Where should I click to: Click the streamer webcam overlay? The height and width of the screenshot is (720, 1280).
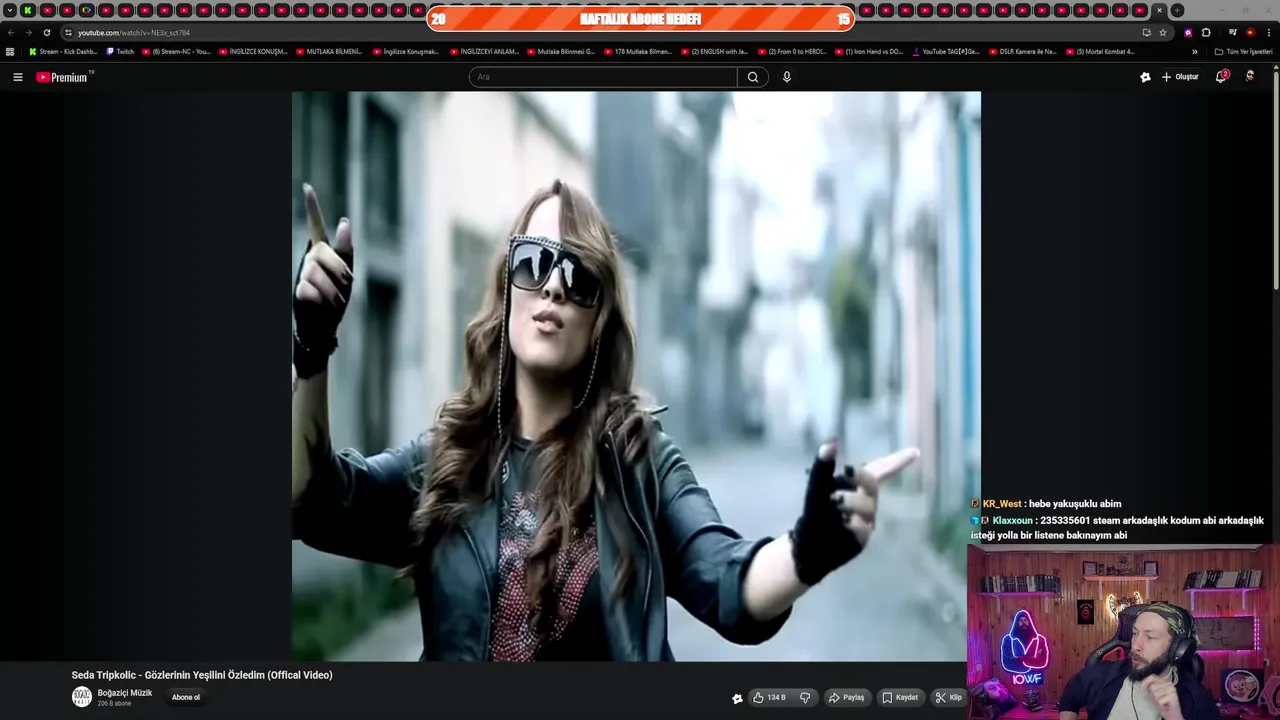tap(1123, 632)
